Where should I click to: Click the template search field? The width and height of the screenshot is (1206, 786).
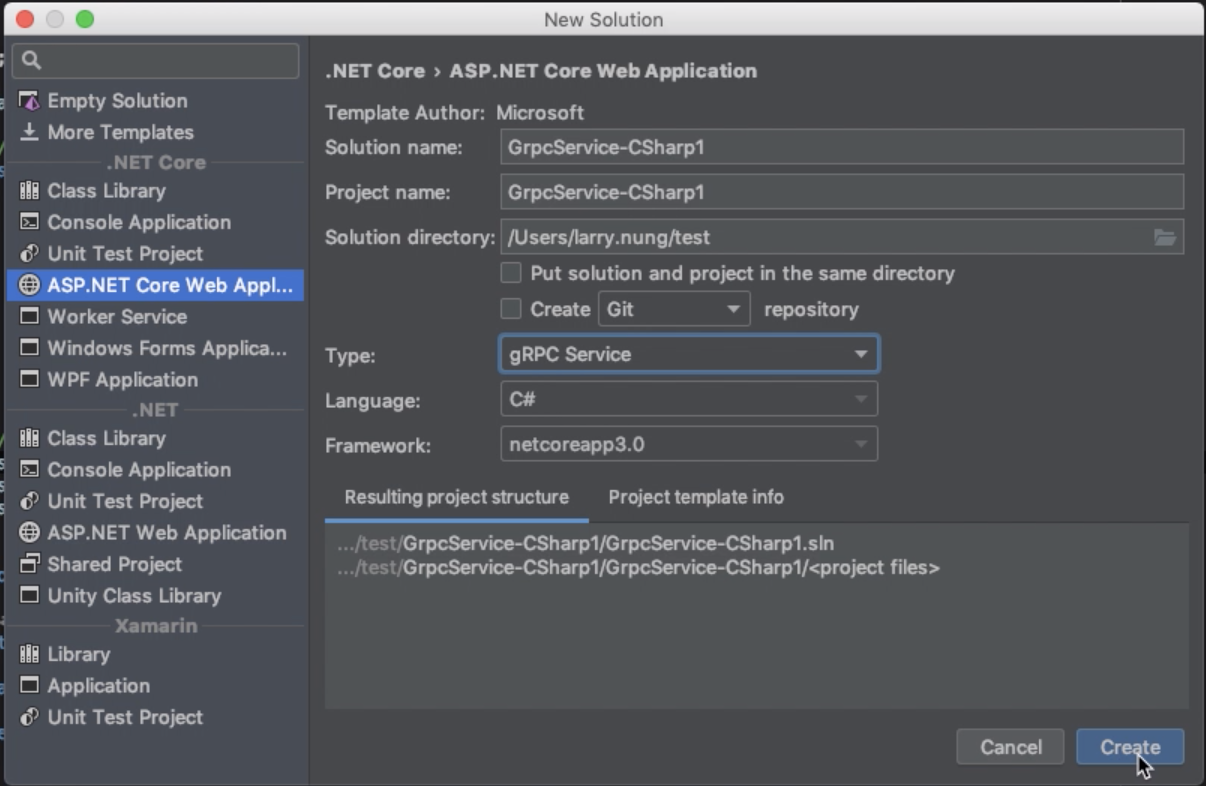point(155,61)
